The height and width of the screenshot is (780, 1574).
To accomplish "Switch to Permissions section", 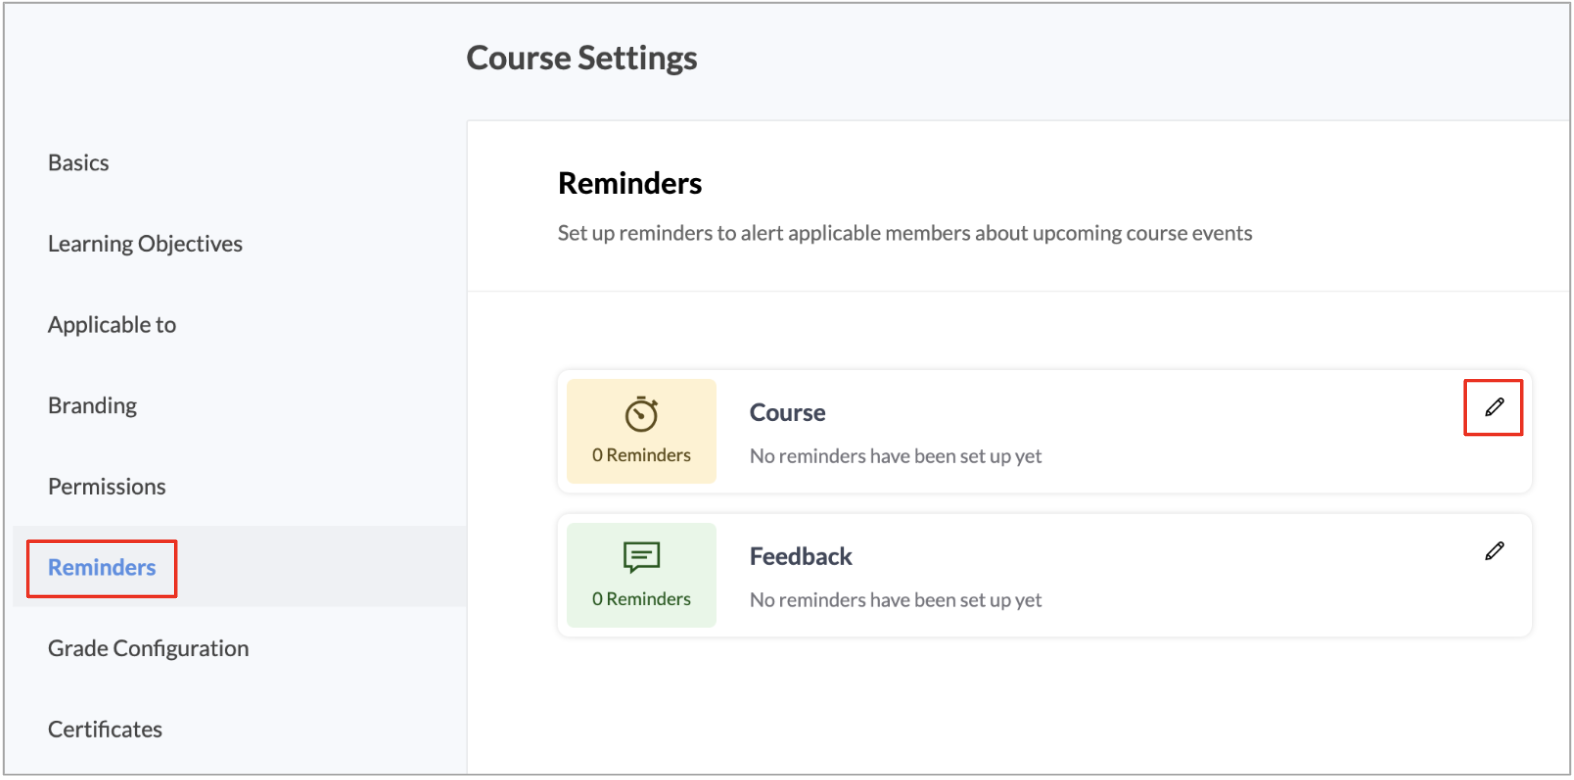I will click(107, 487).
